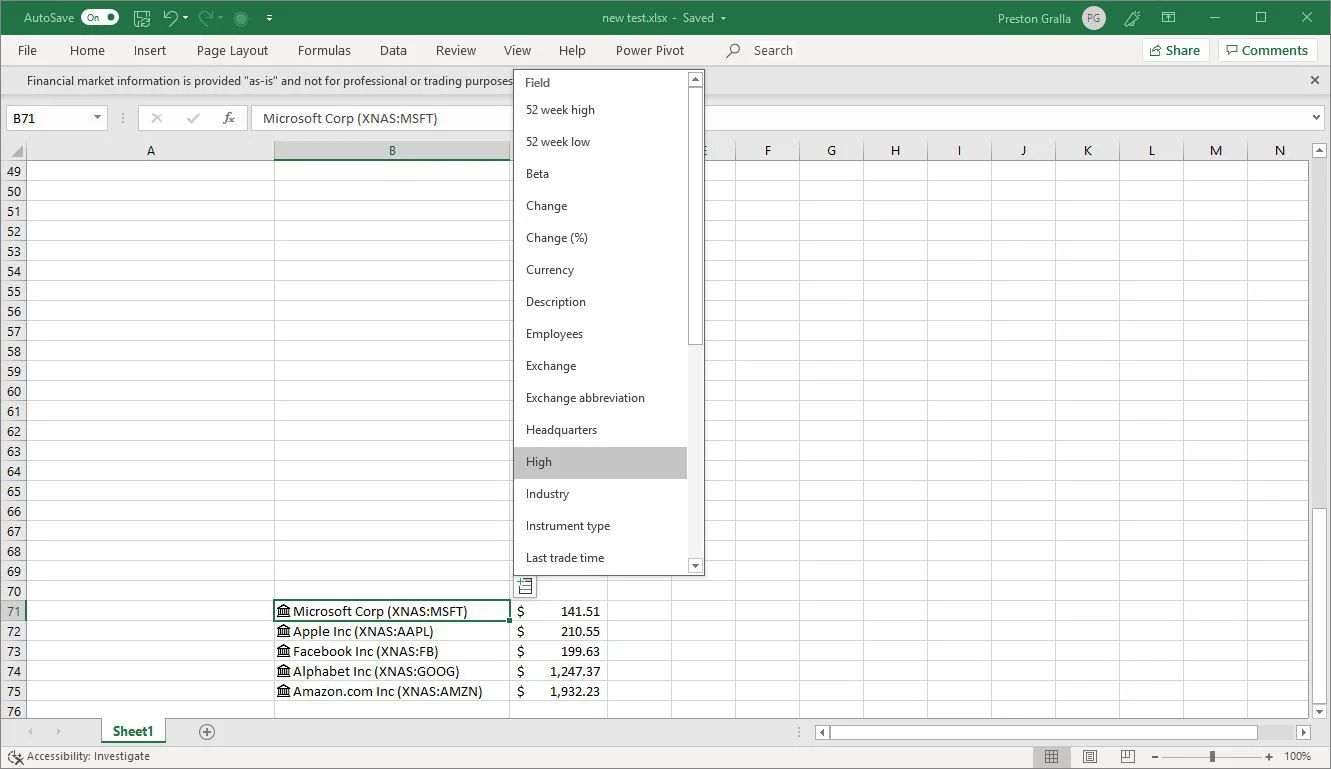Select Last trade time field
Image resolution: width=1331 pixels, height=769 pixels.
tap(600, 558)
